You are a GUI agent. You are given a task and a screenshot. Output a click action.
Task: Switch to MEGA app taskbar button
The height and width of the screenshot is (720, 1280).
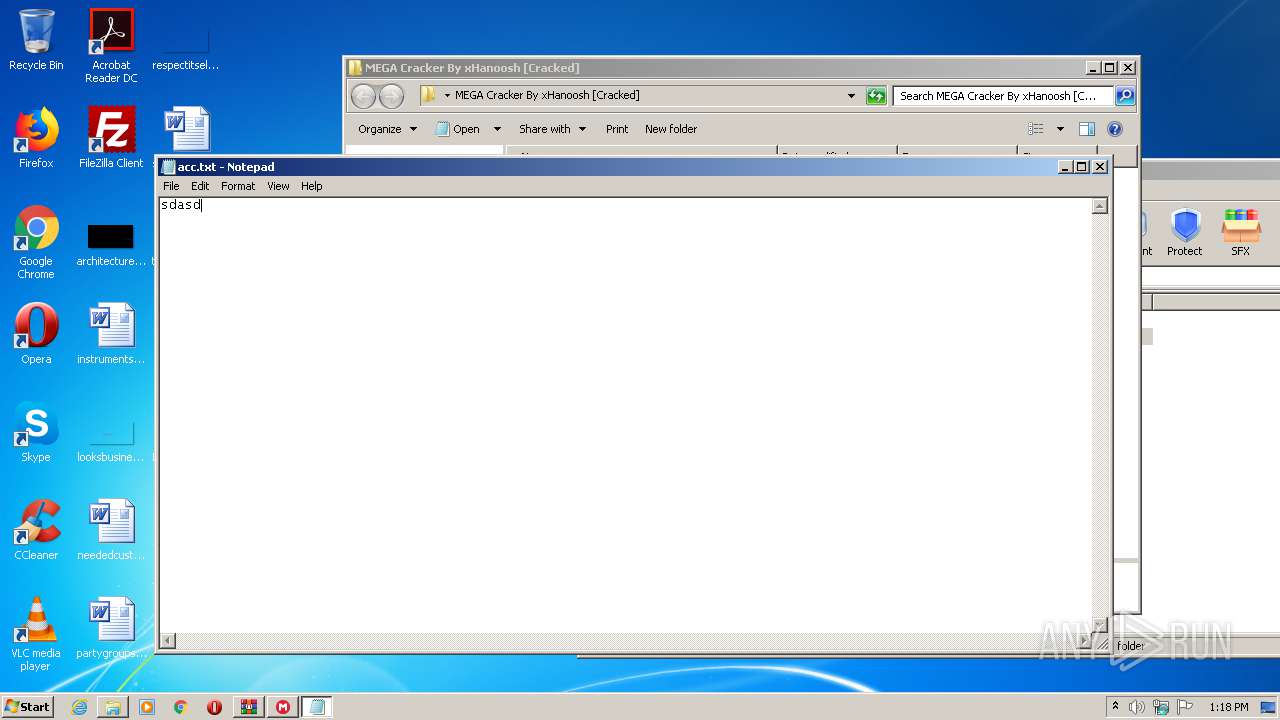point(283,707)
